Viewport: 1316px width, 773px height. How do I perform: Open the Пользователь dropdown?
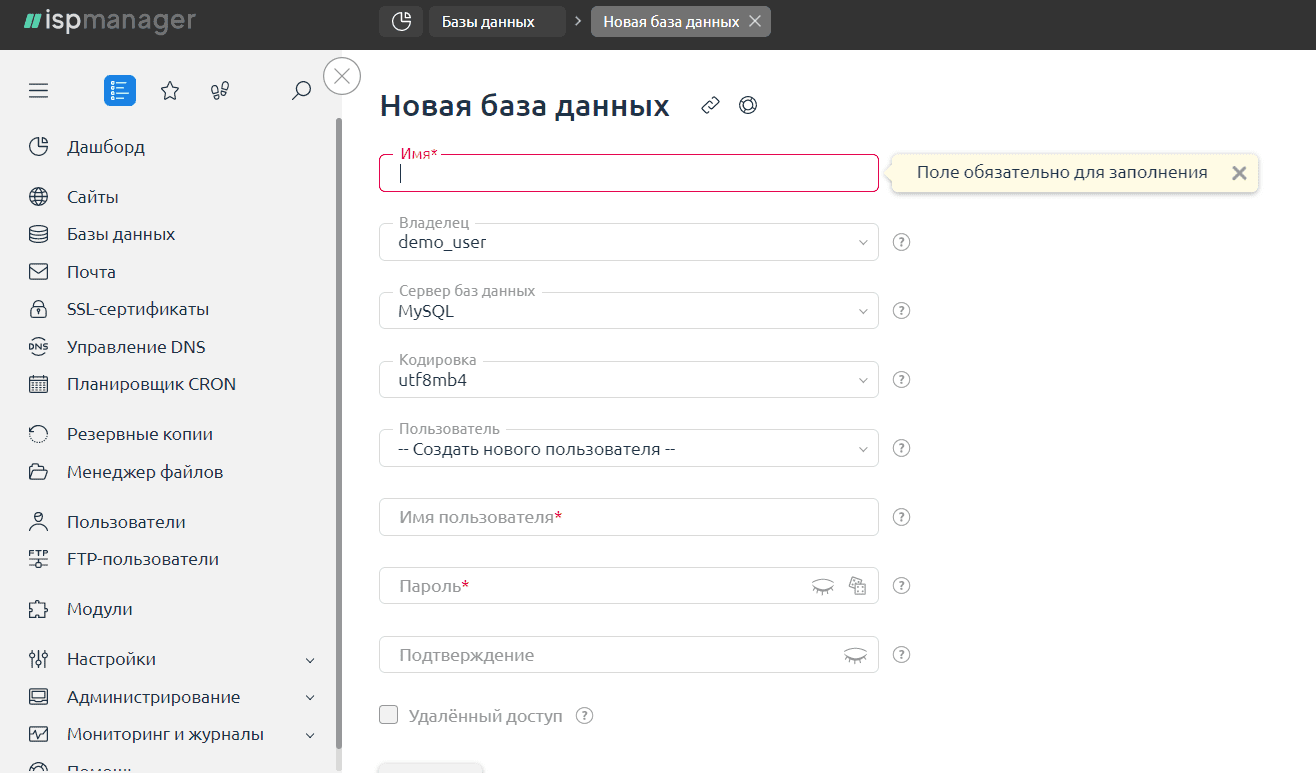point(629,448)
